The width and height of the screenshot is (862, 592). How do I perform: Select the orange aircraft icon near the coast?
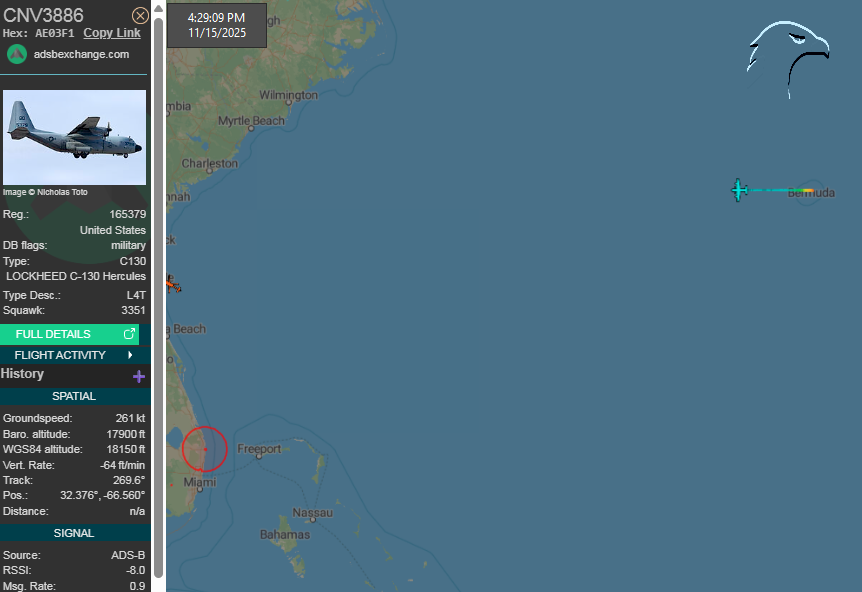(x=173, y=284)
